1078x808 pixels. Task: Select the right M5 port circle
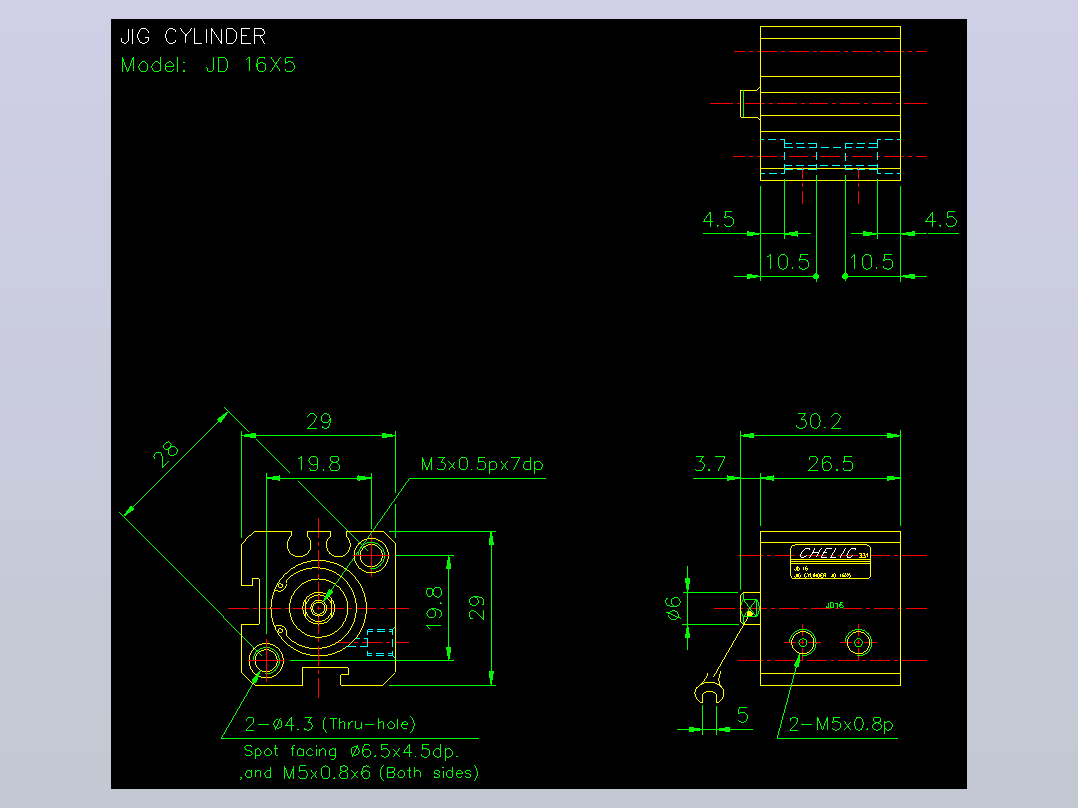point(859,643)
